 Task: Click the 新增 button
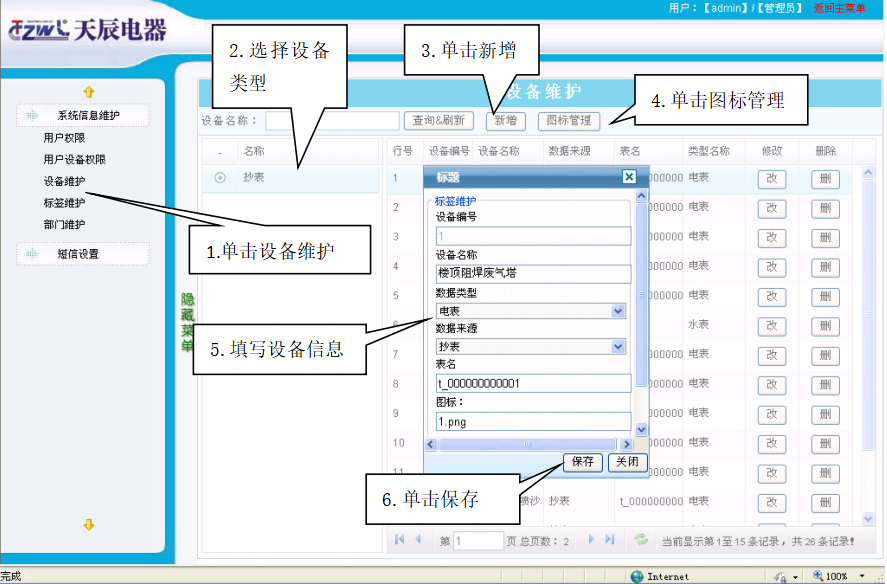coord(506,121)
